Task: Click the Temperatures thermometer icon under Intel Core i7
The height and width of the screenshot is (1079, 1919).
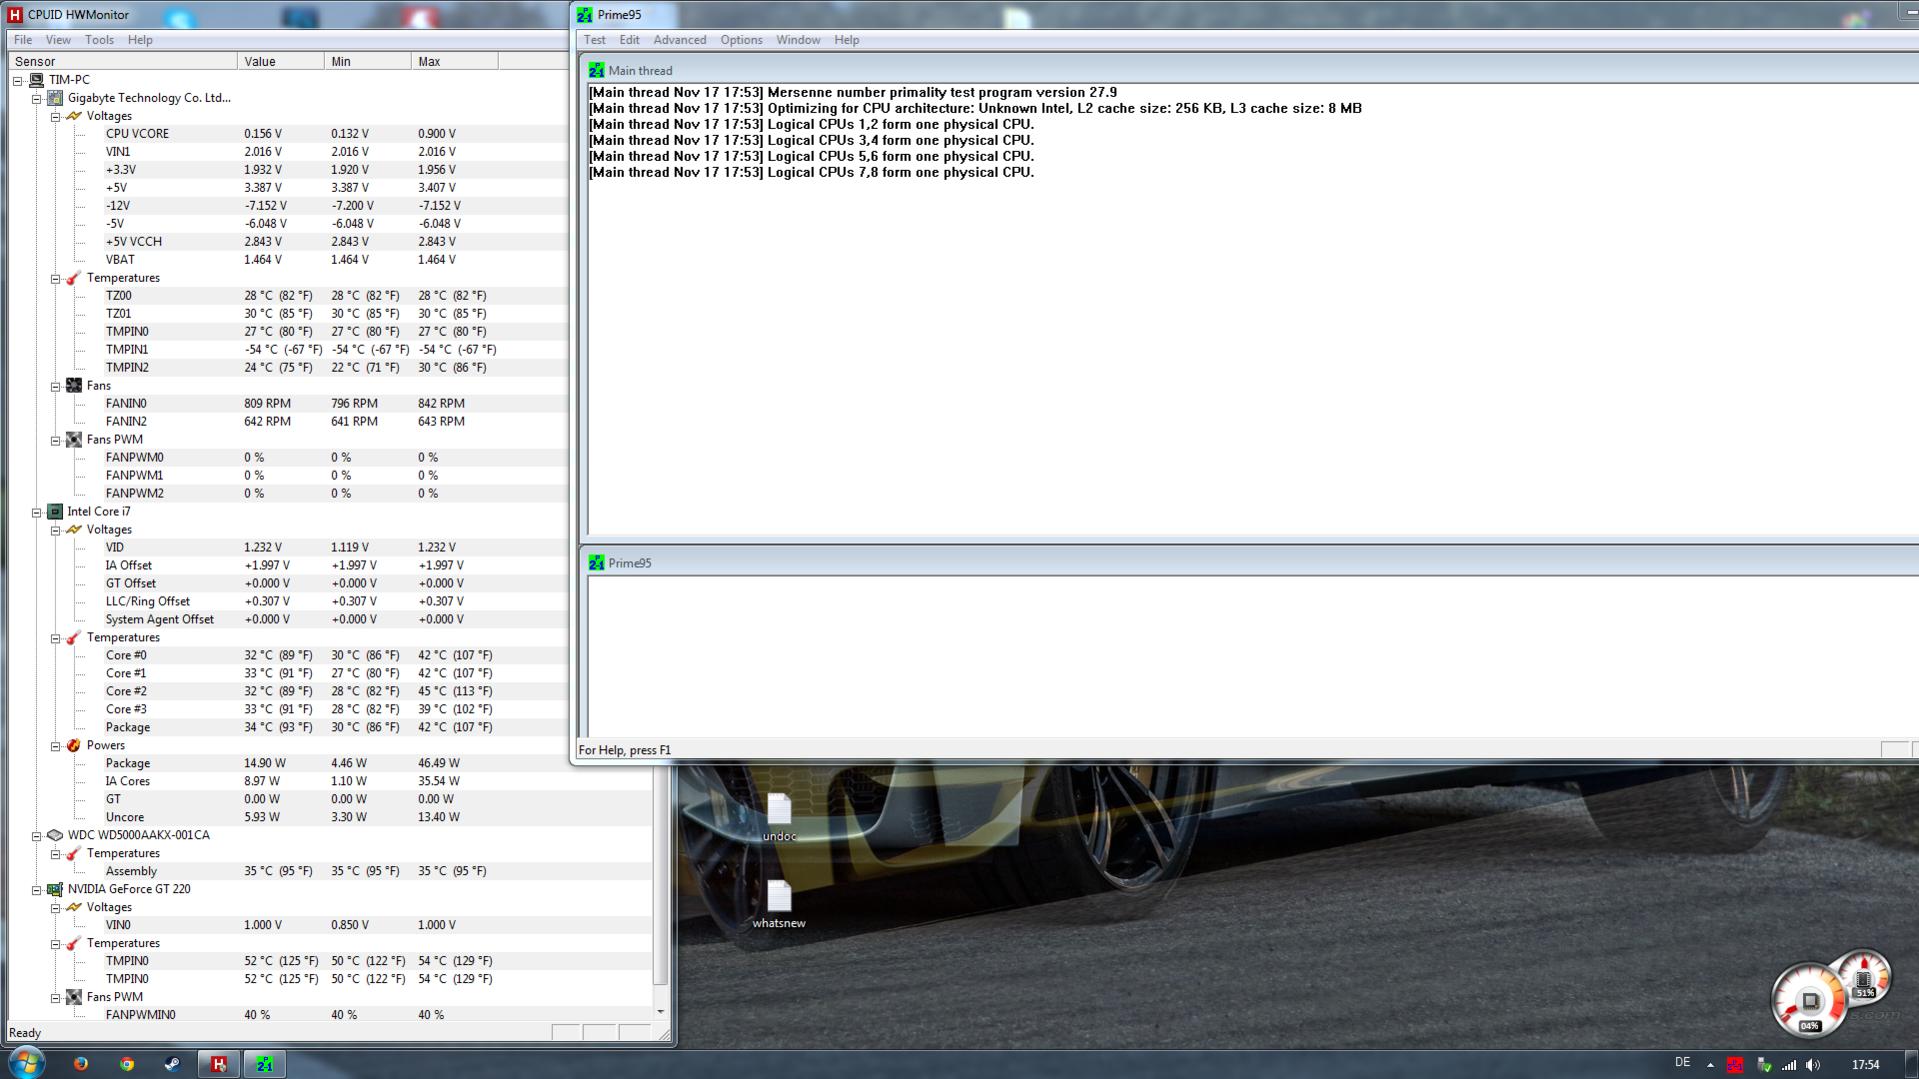Action: pos(74,638)
